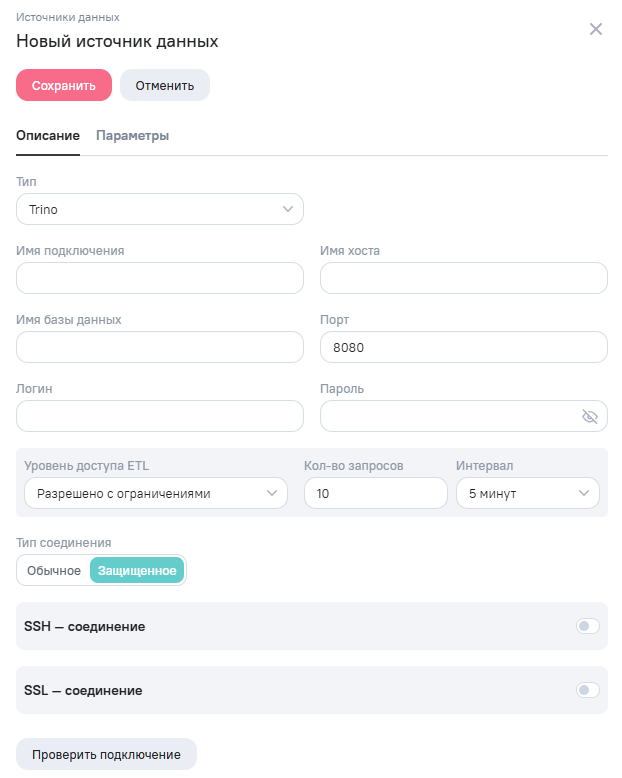622x778 pixels.
Task: Click the Отменить button
Action: [165, 85]
